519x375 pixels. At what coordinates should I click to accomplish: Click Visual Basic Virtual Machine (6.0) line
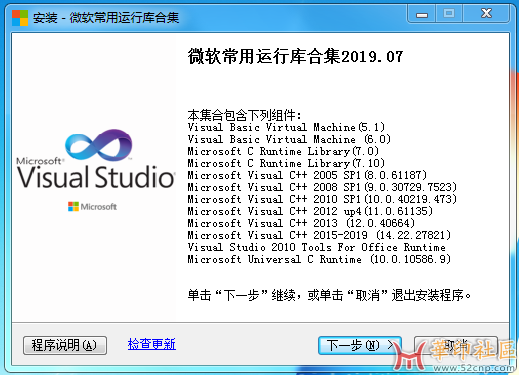click(x=289, y=139)
